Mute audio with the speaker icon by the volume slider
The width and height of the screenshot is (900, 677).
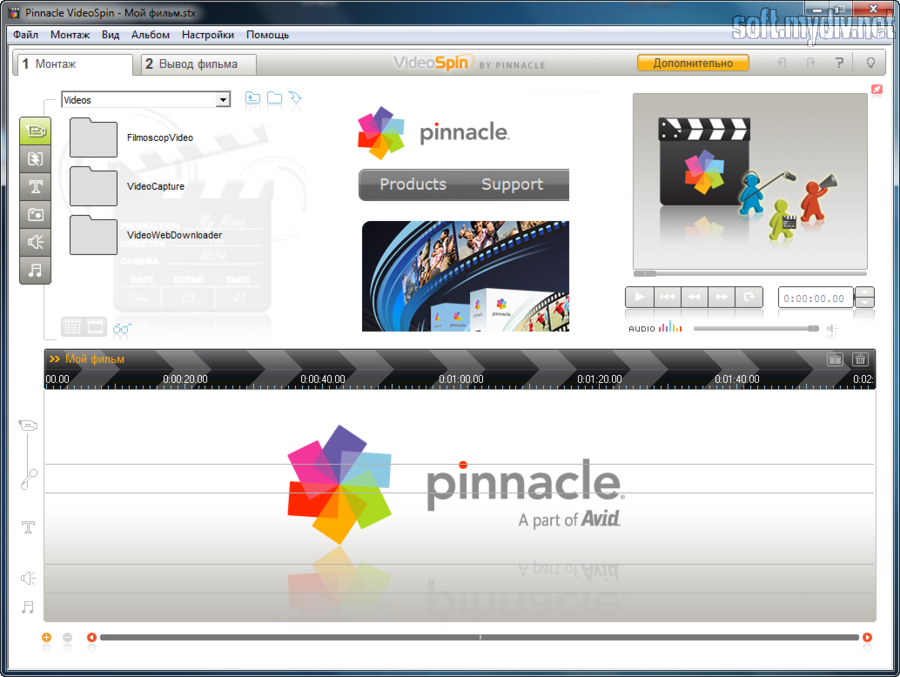click(x=832, y=329)
